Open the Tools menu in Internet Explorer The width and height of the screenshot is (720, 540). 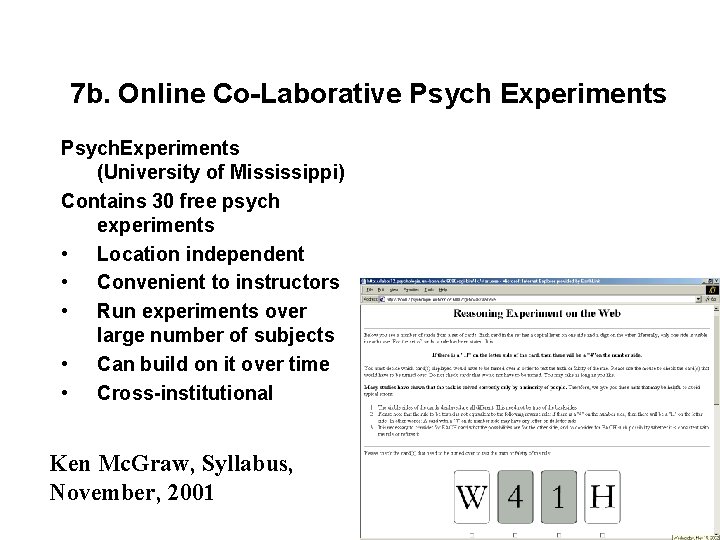point(429,290)
